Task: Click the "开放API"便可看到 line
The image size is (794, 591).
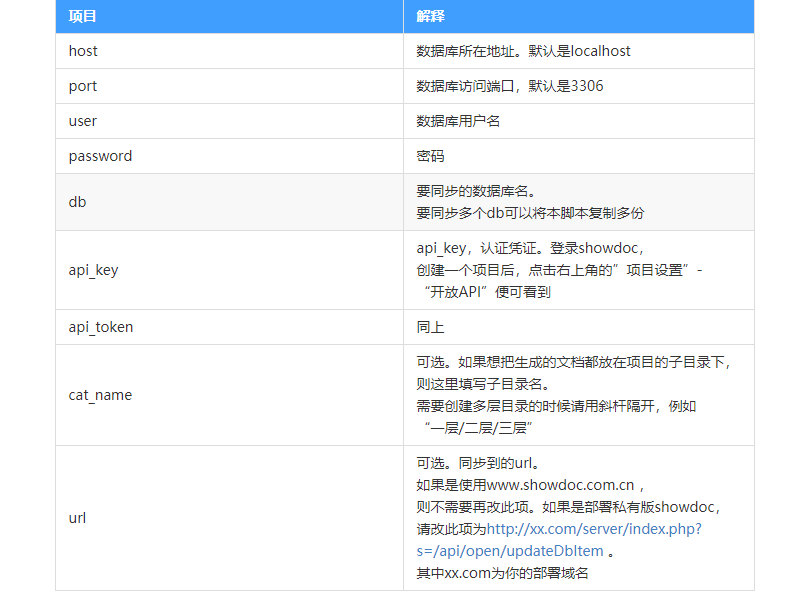Action: click(x=487, y=292)
